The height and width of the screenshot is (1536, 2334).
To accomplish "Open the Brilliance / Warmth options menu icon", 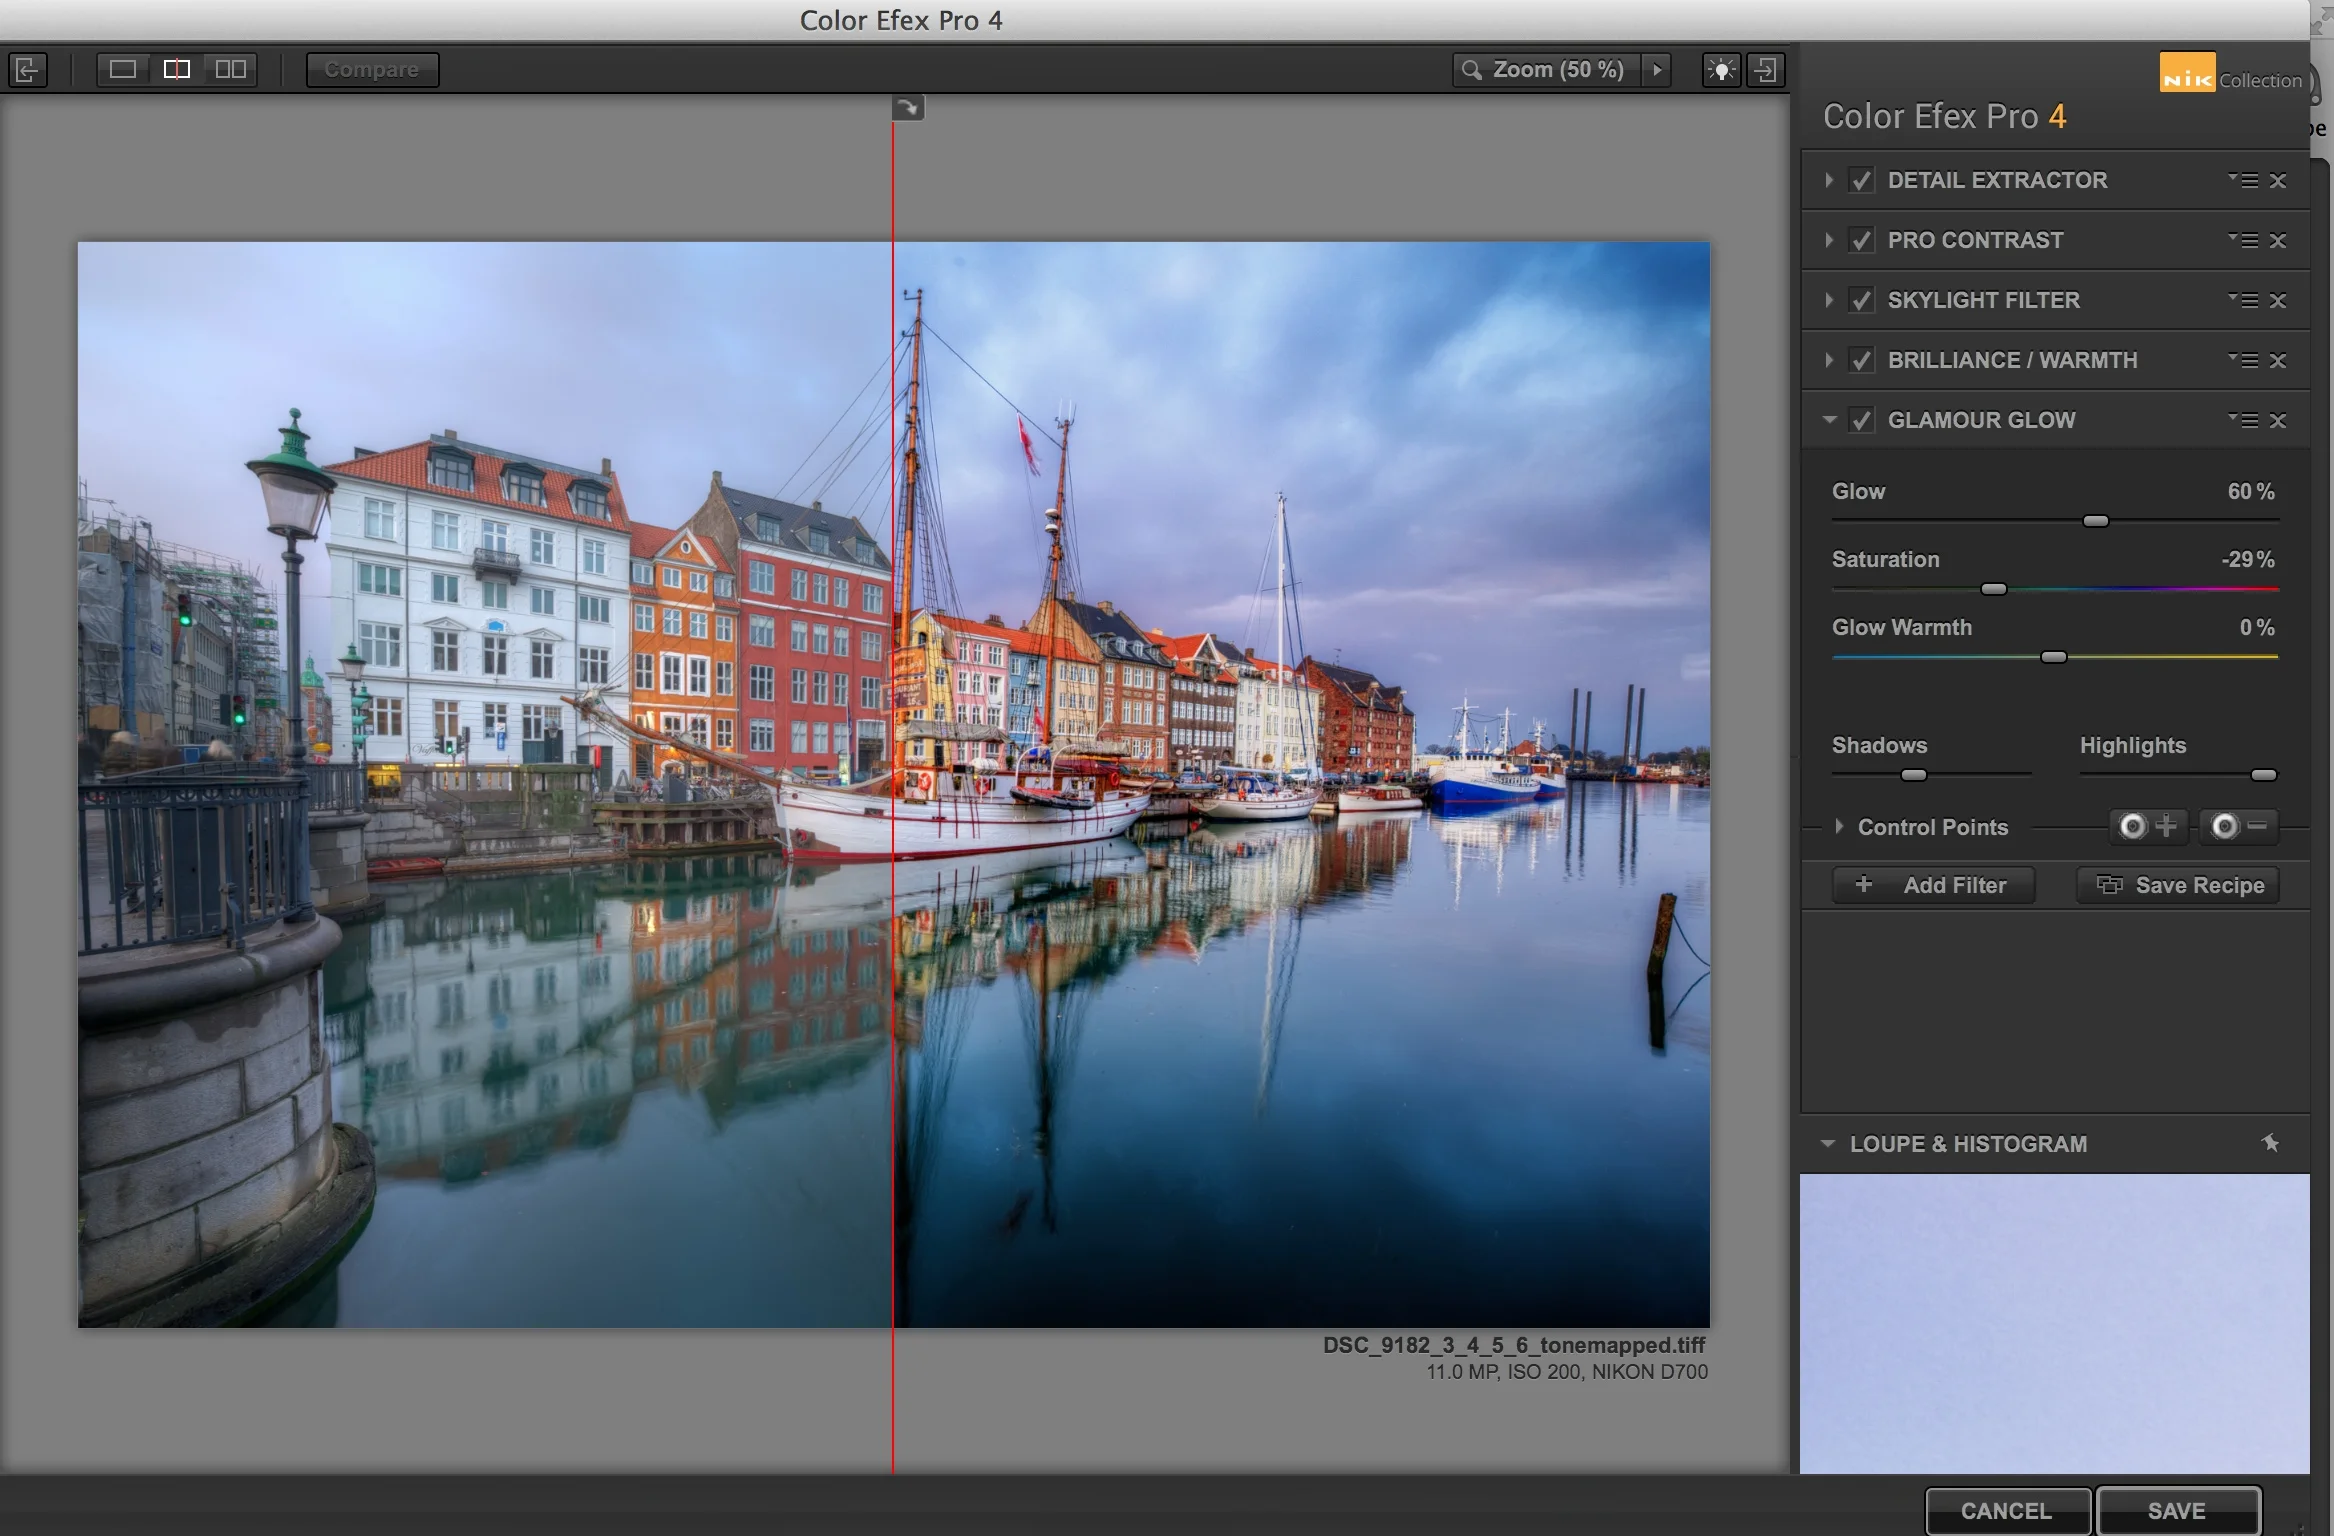I will (x=2243, y=360).
